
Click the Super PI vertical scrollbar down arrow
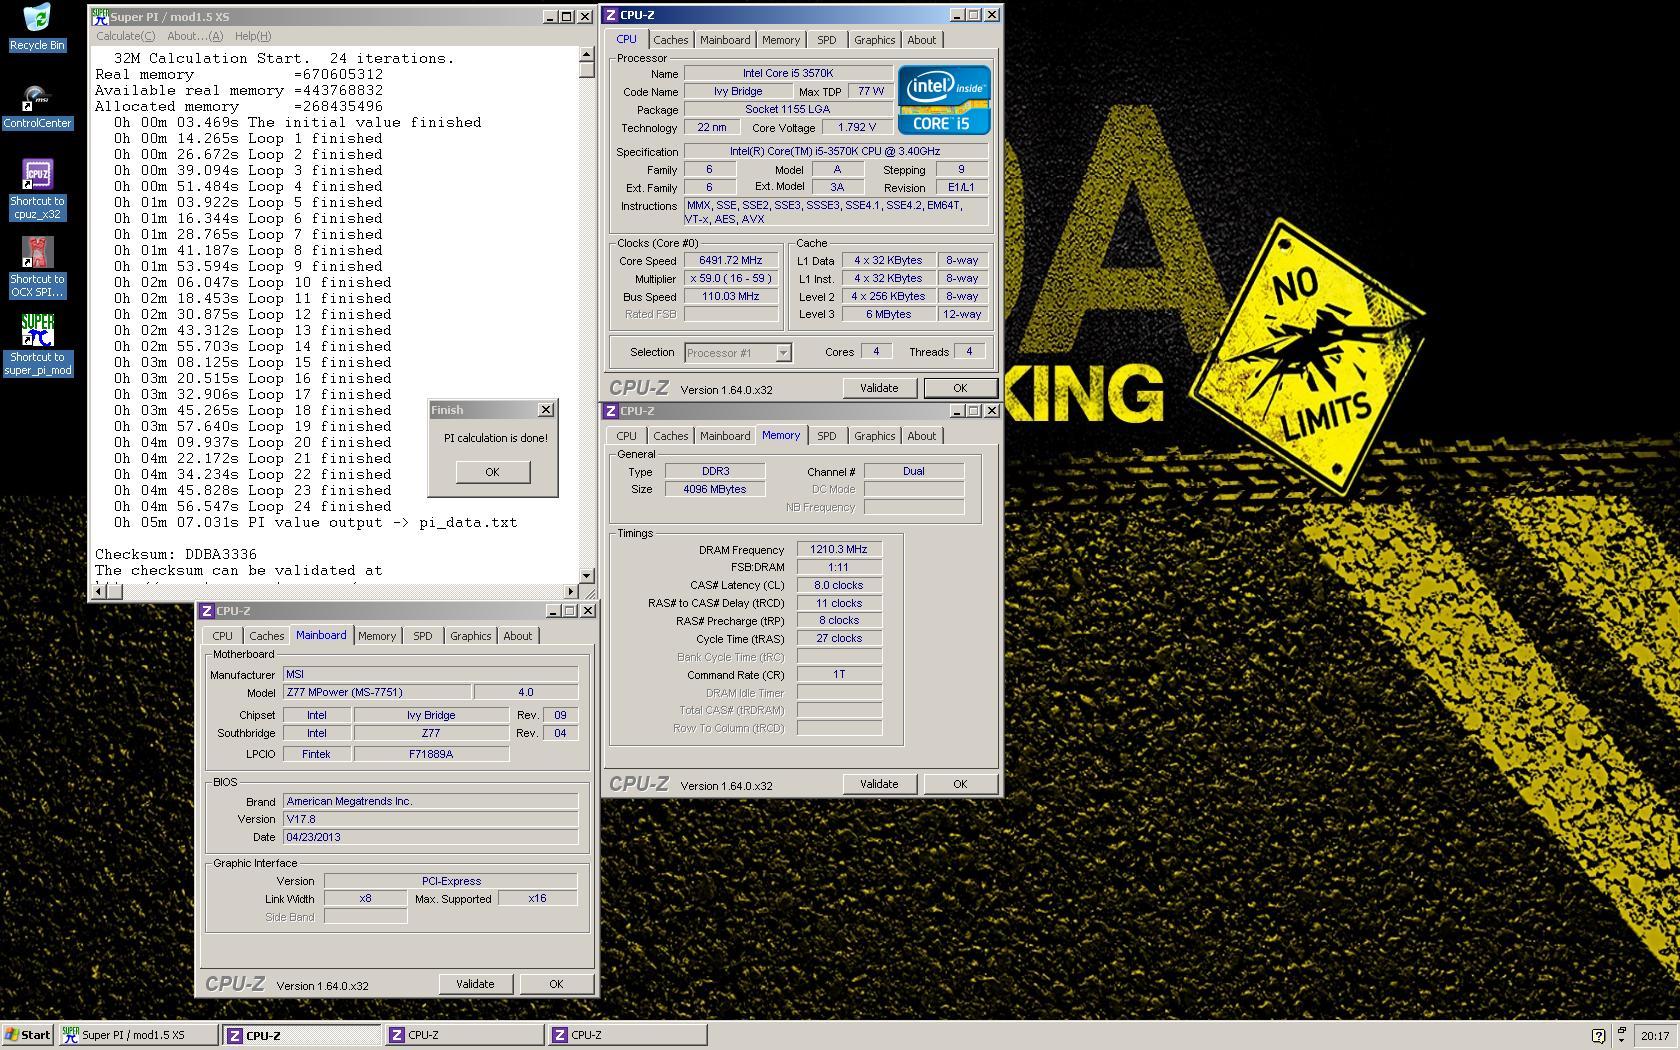point(587,575)
